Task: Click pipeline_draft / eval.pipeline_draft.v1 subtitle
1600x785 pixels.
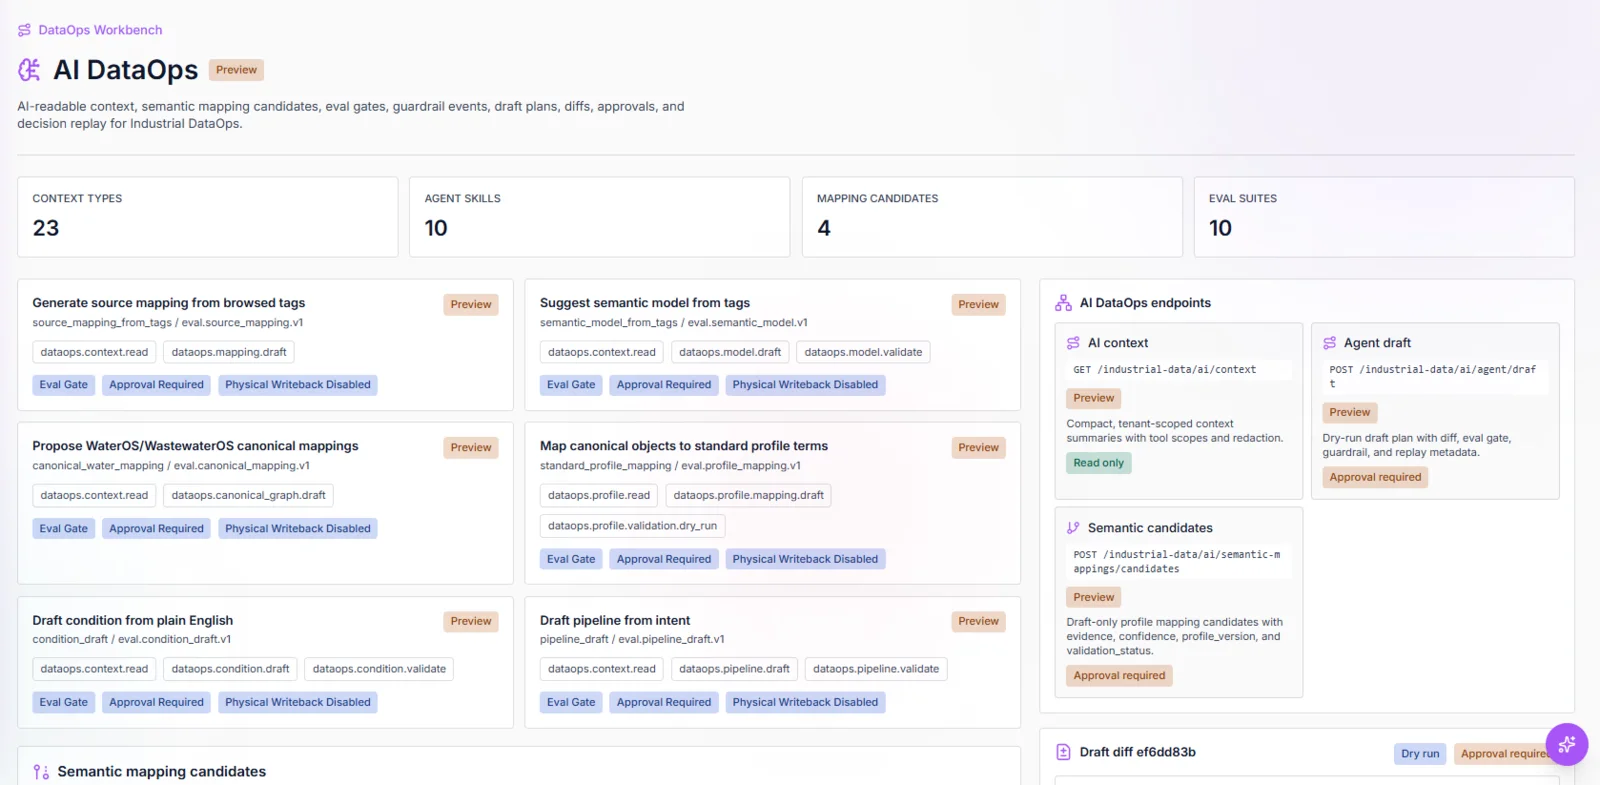Action: tap(632, 640)
